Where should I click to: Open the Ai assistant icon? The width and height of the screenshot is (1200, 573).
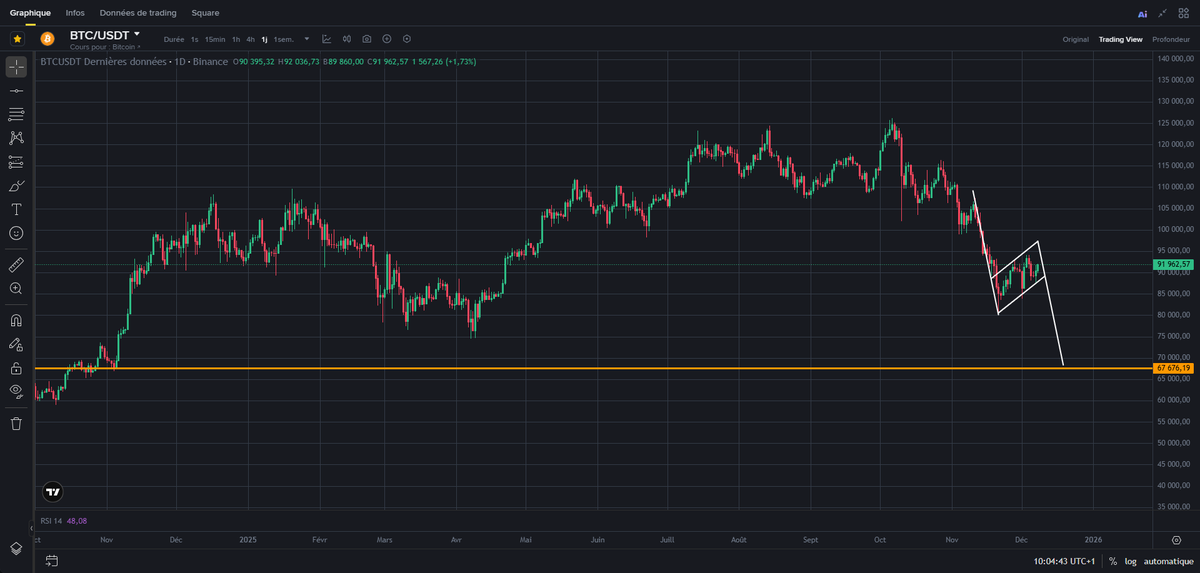1143,14
